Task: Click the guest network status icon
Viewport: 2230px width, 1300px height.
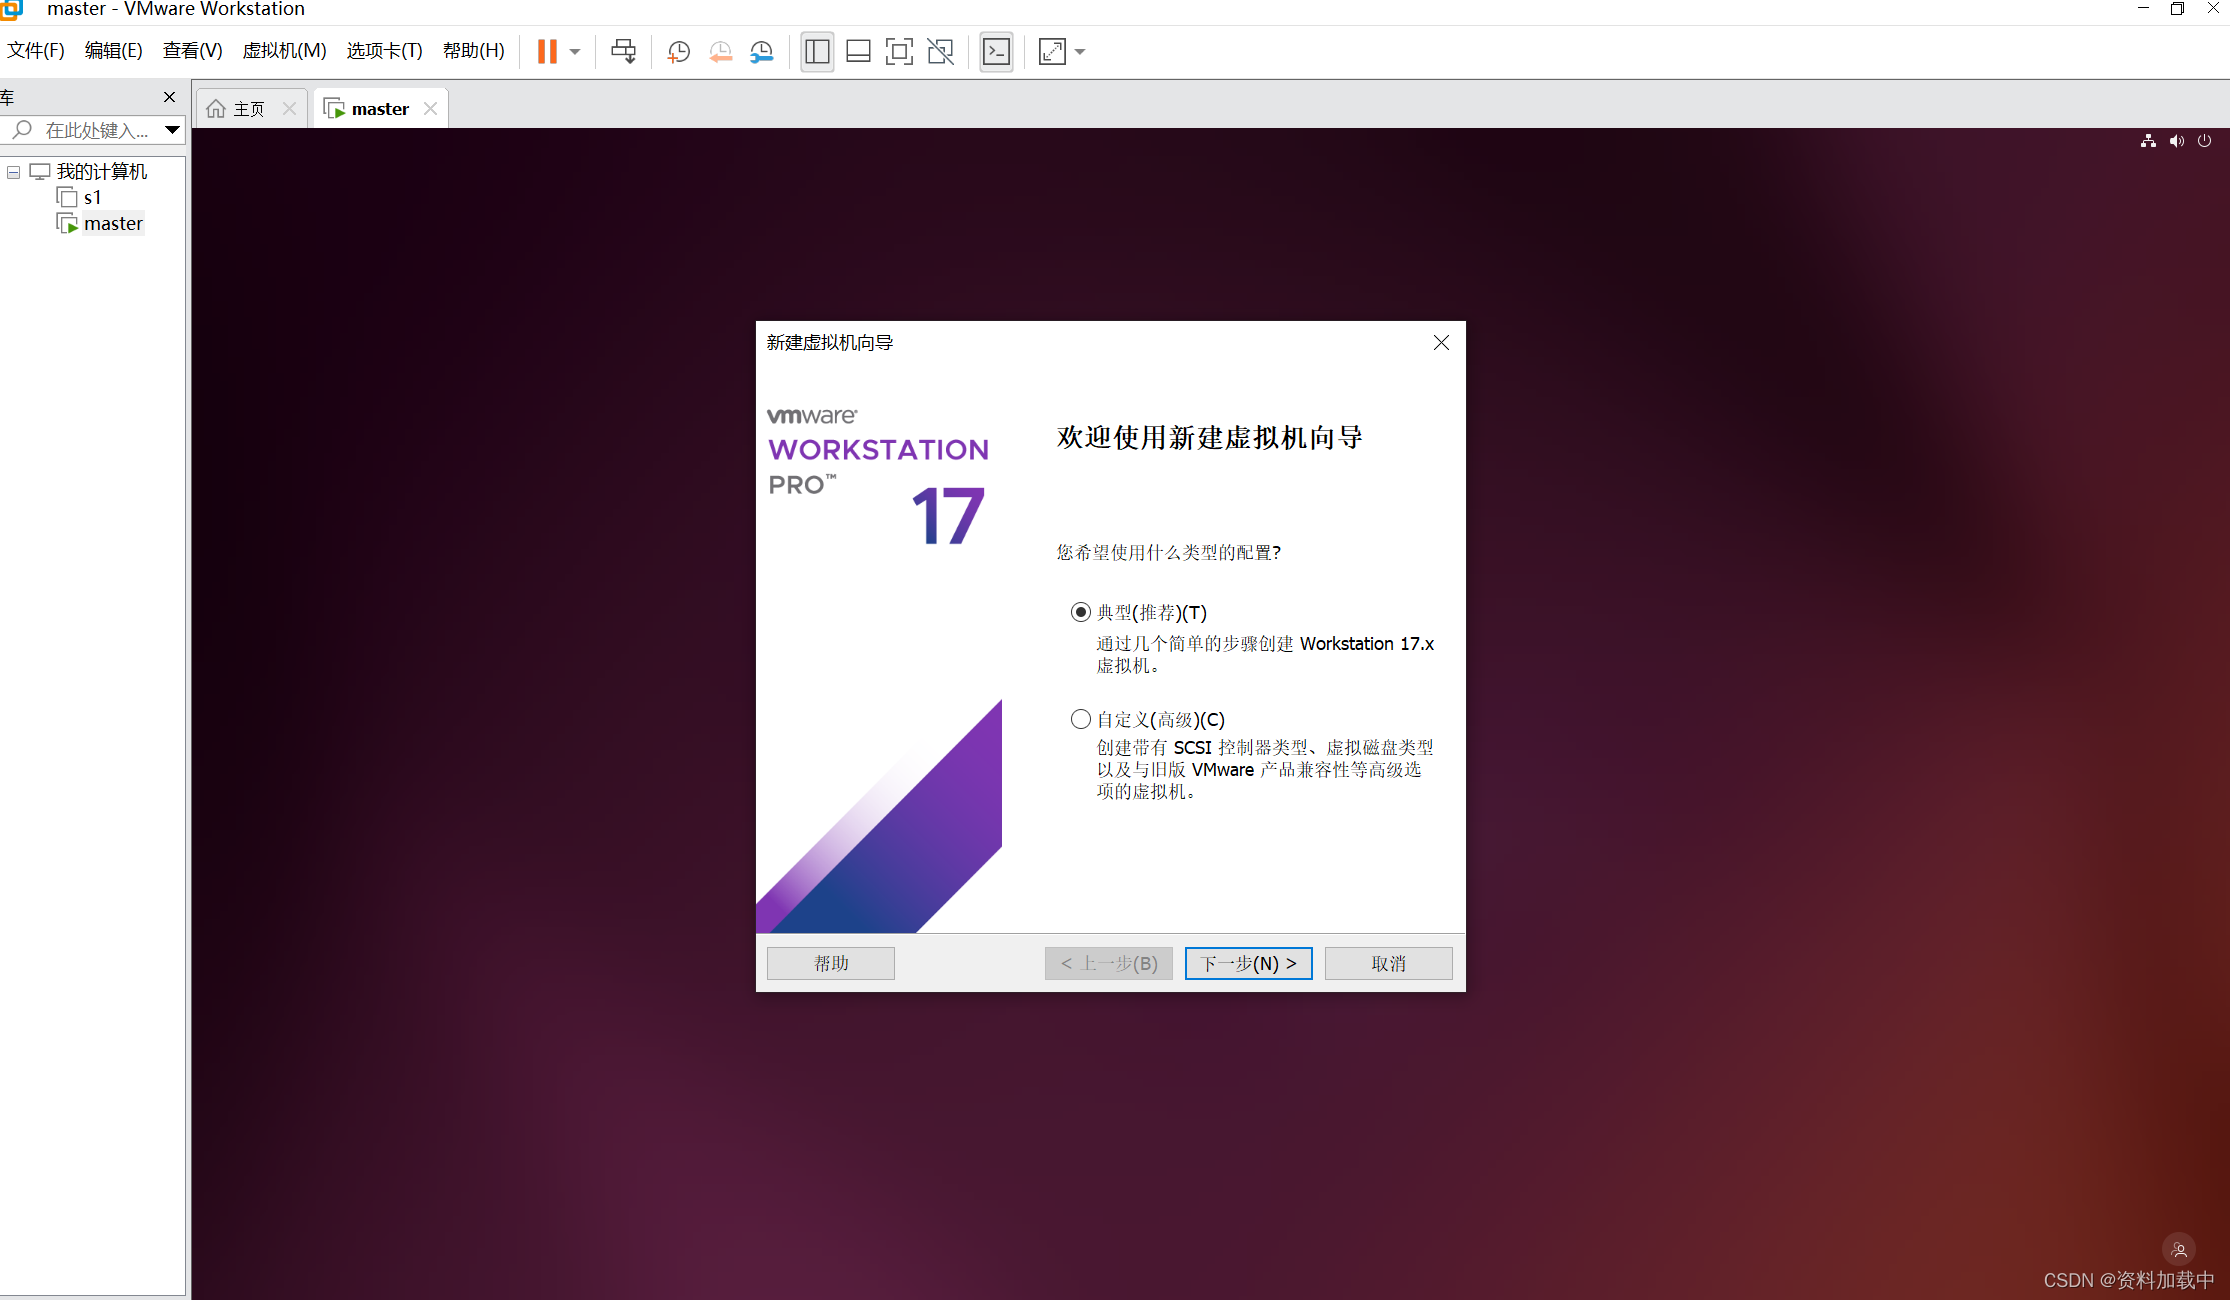Action: point(2148,141)
